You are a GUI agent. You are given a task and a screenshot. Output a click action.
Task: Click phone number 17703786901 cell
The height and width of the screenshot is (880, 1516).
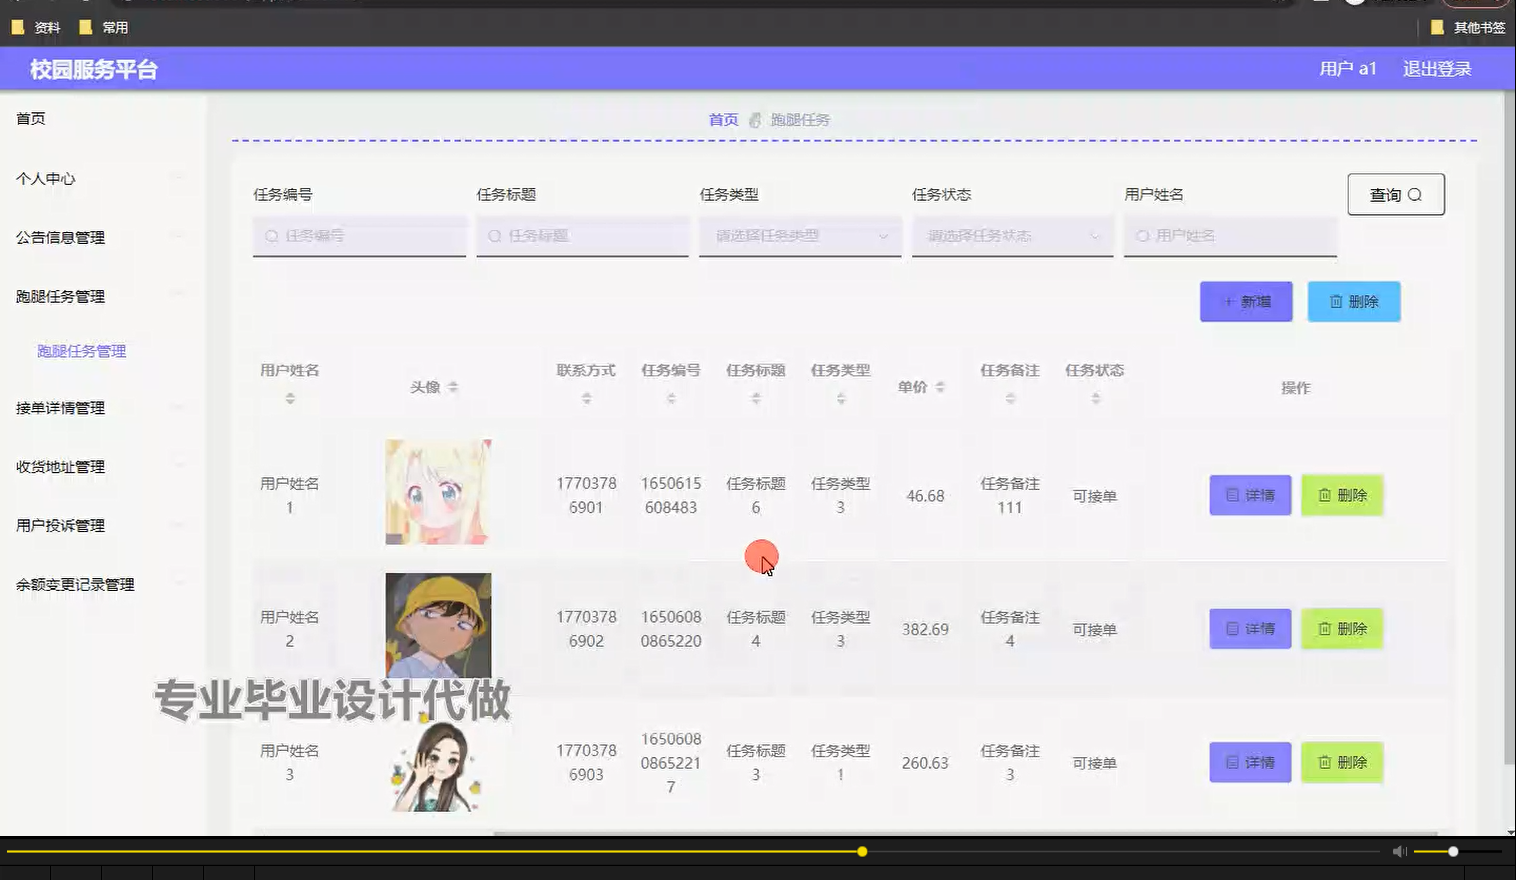(x=586, y=495)
